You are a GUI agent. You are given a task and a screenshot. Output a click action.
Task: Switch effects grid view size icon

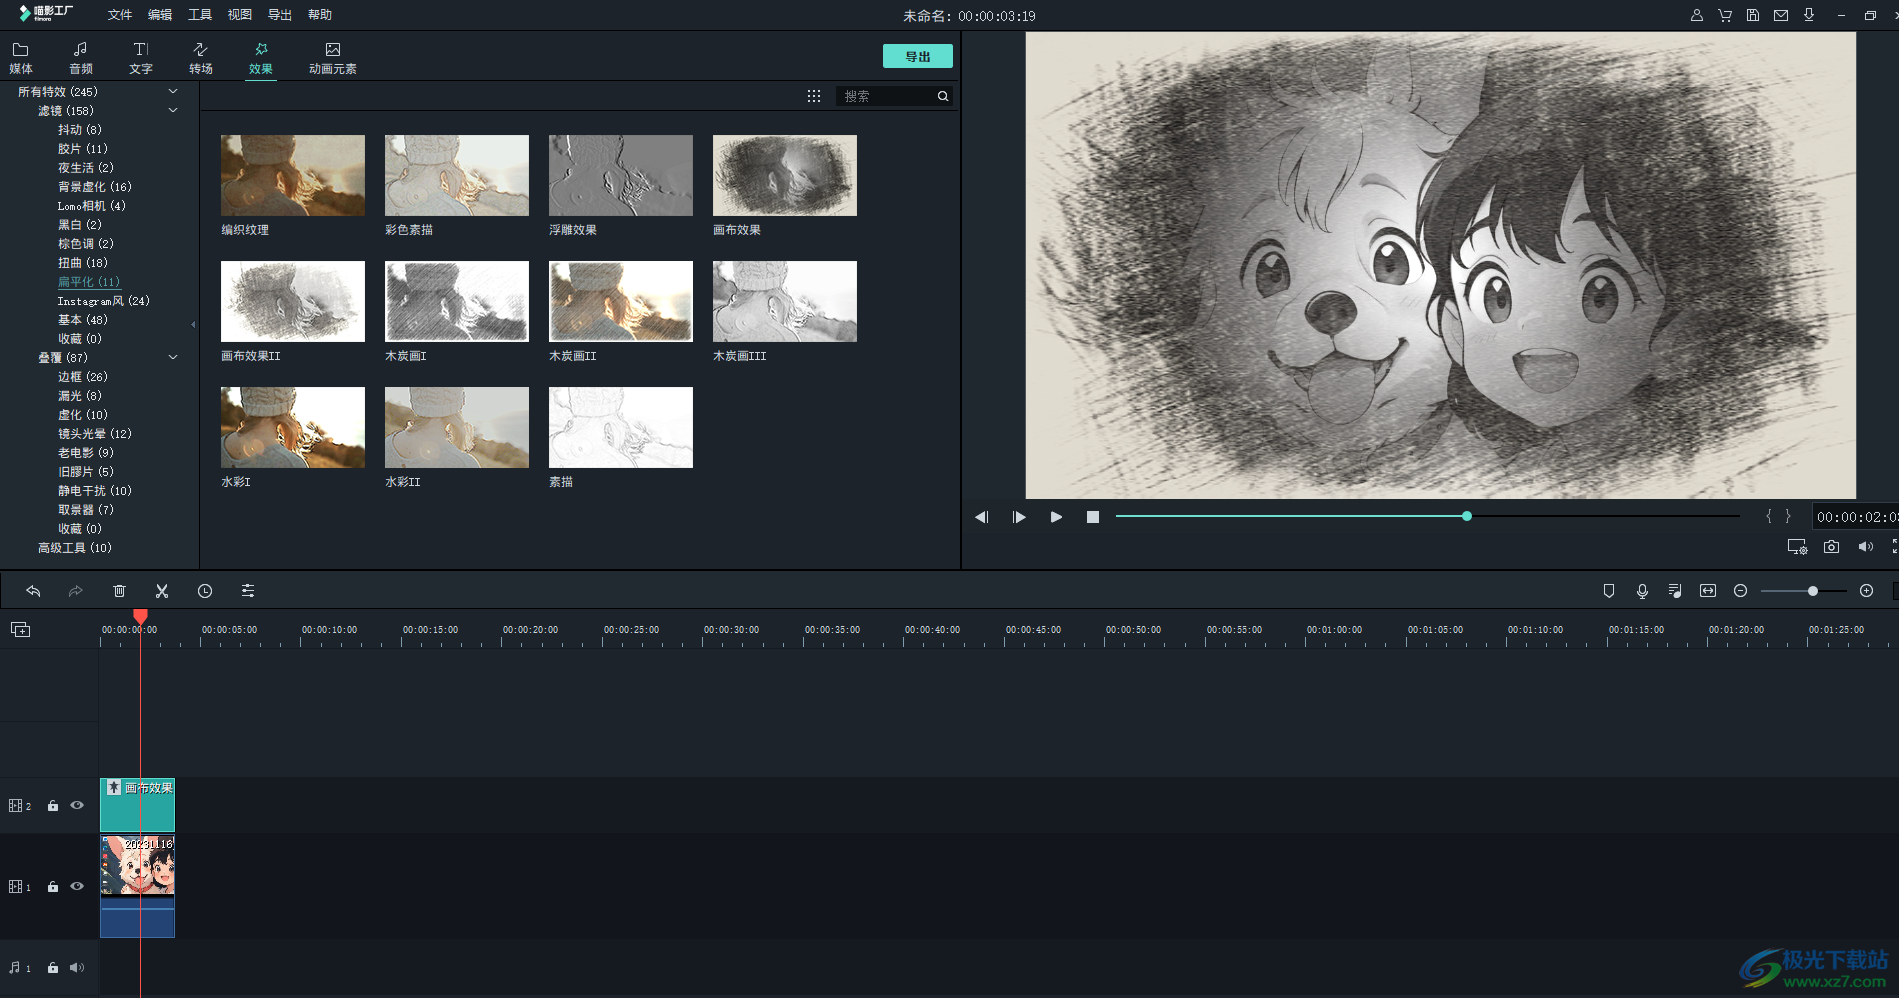pos(814,96)
